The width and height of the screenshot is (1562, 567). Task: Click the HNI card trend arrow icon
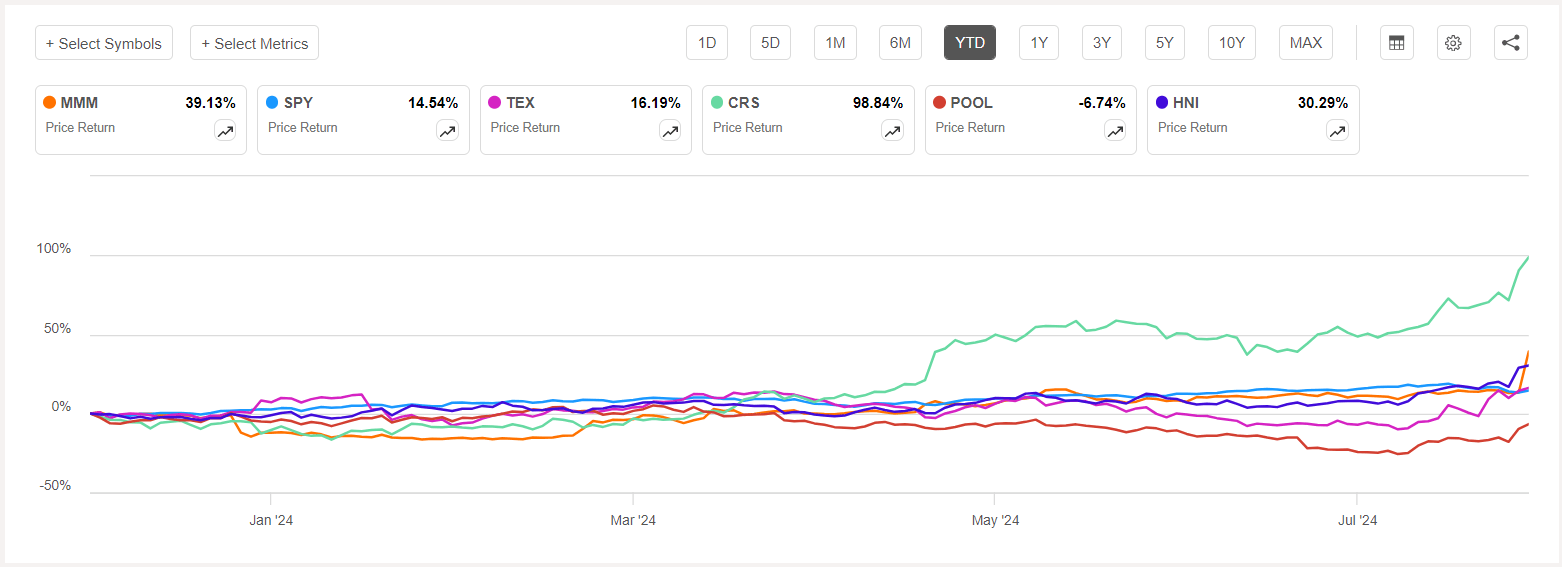[1337, 131]
